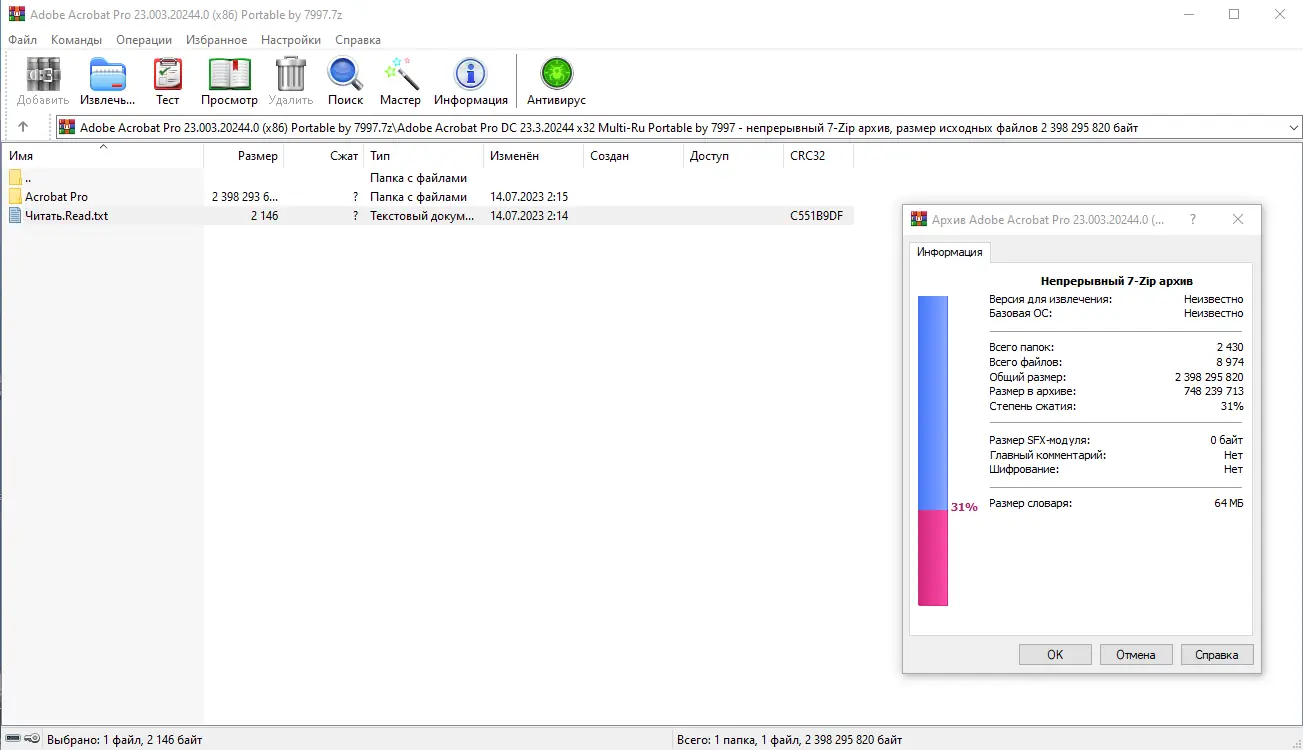Select the Информация tab in the dialog
Image resolution: width=1303 pixels, height=750 pixels.
pyautogui.click(x=950, y=252)
